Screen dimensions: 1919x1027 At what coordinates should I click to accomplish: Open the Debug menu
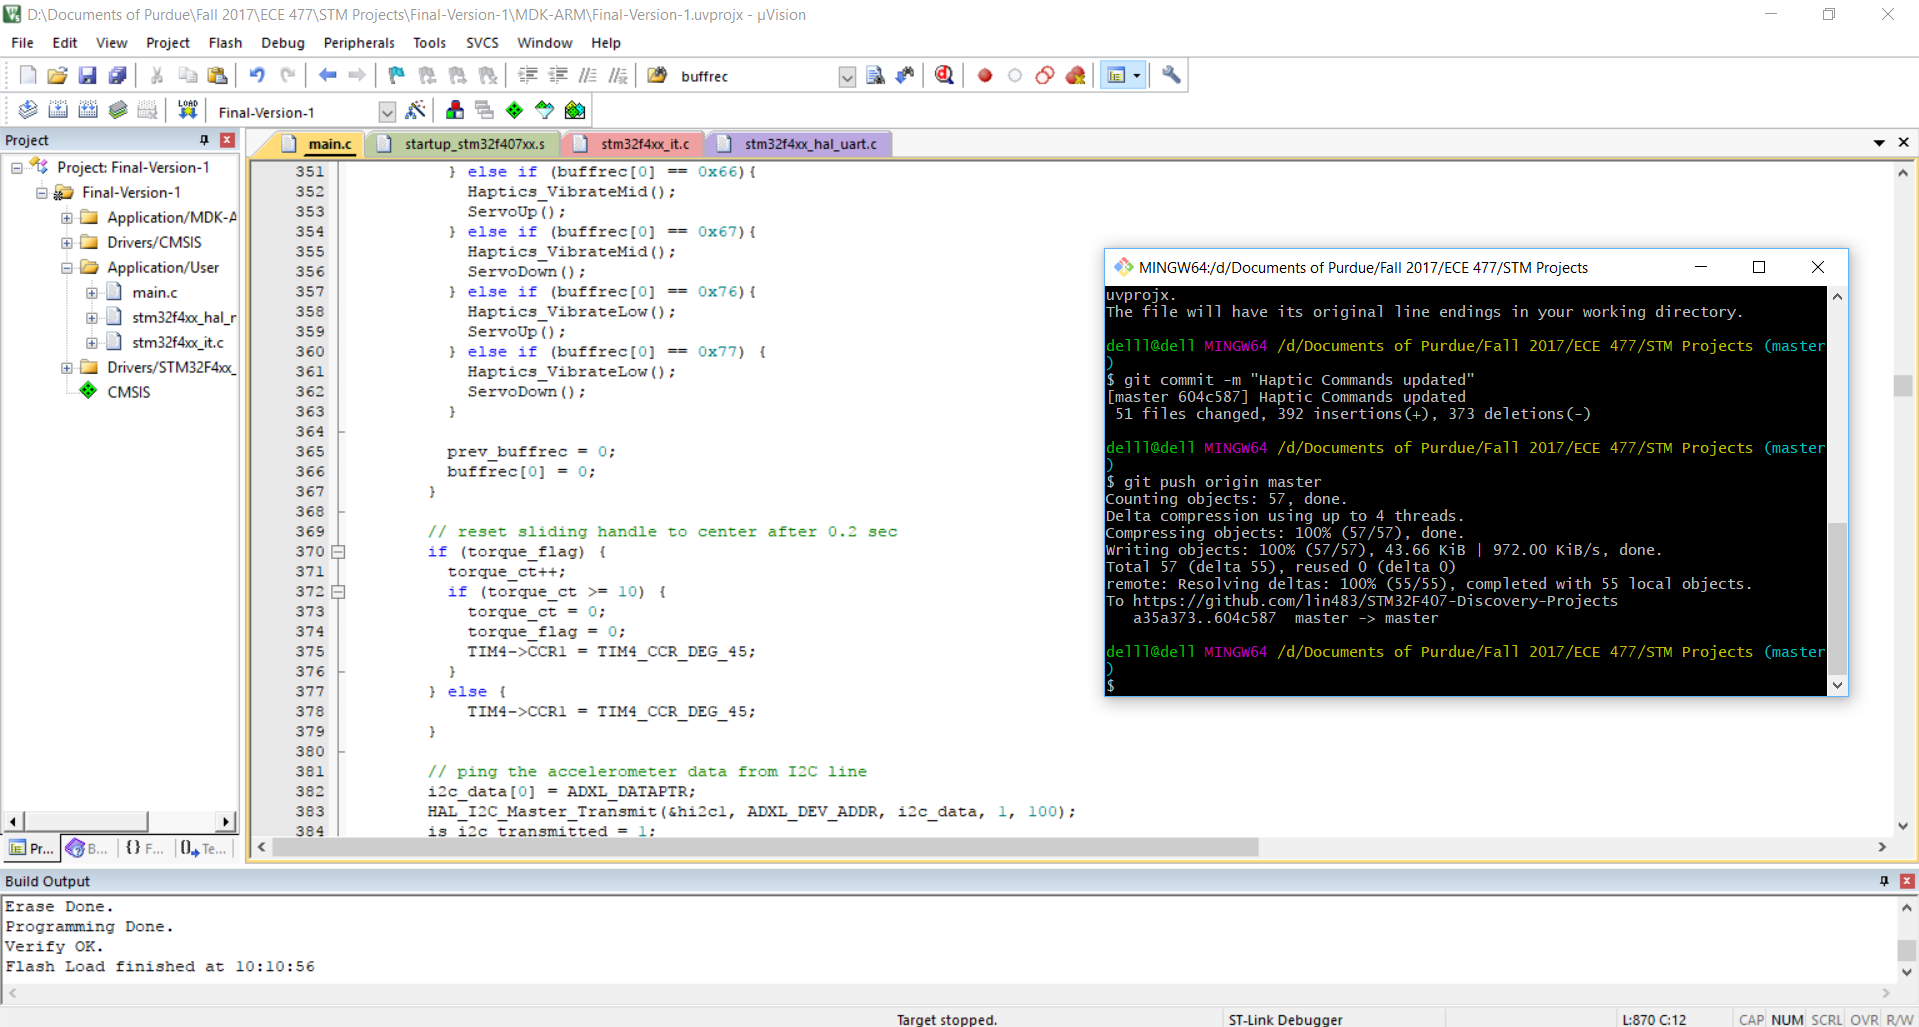point(282,43)
